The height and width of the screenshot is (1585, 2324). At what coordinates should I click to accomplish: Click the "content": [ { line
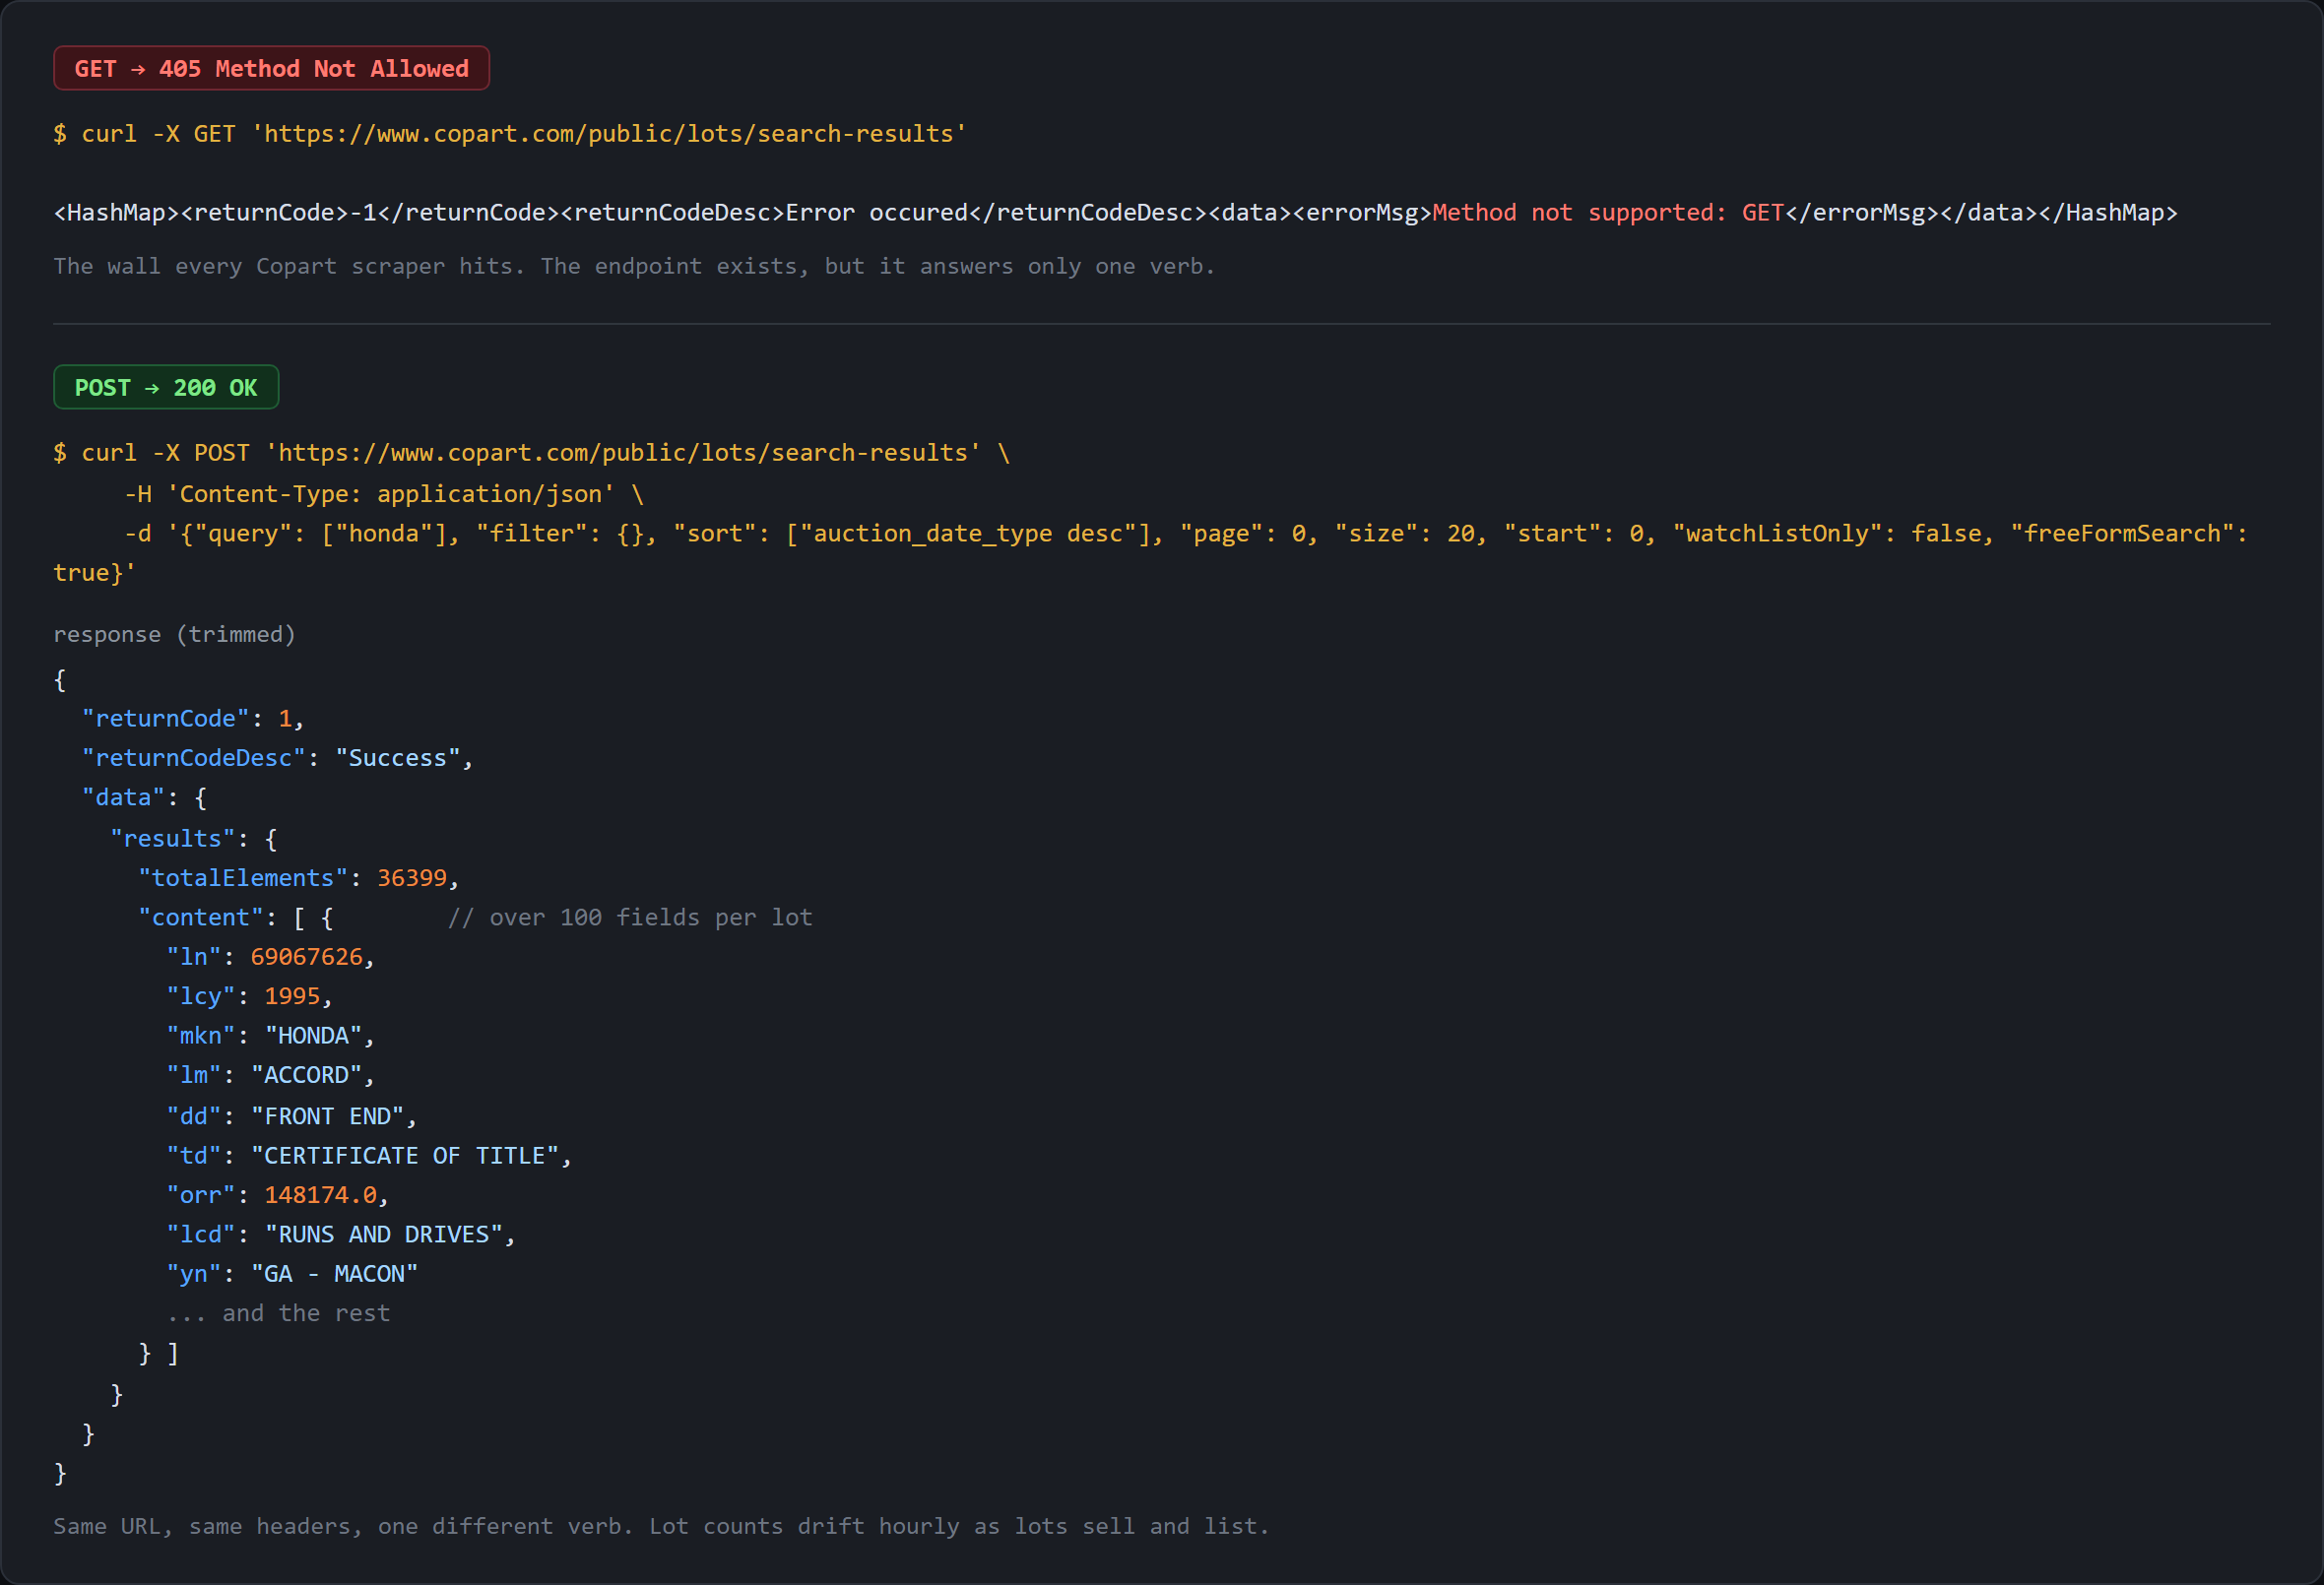tap(236, 917)
